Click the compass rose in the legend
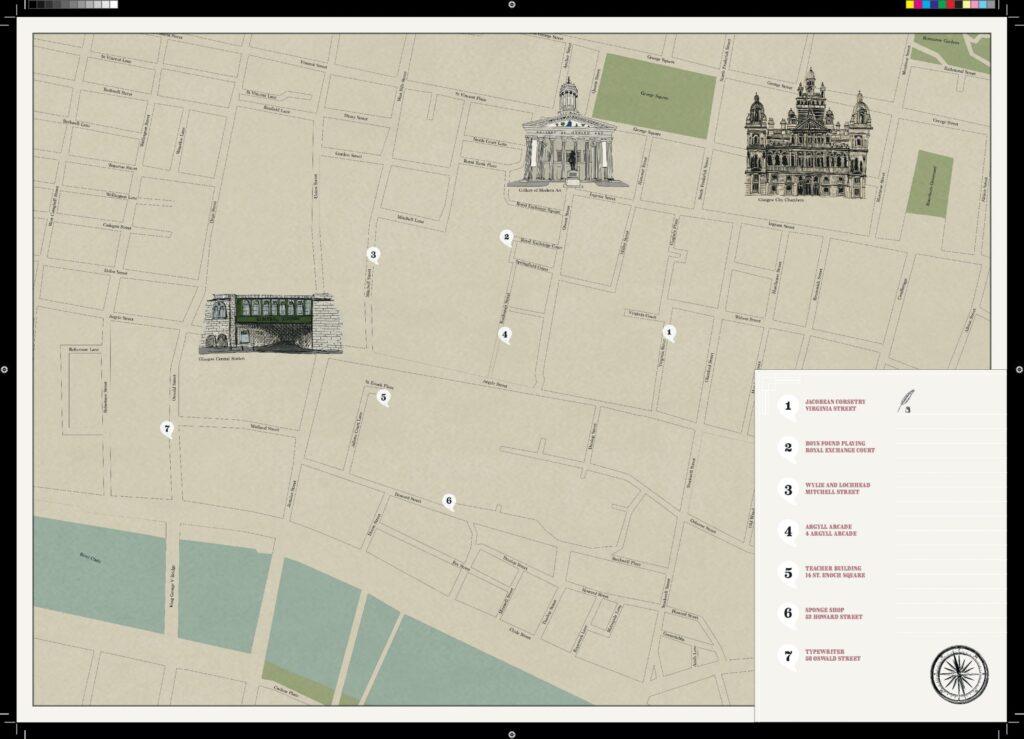The image size is (1024, 739). point(958,672)
